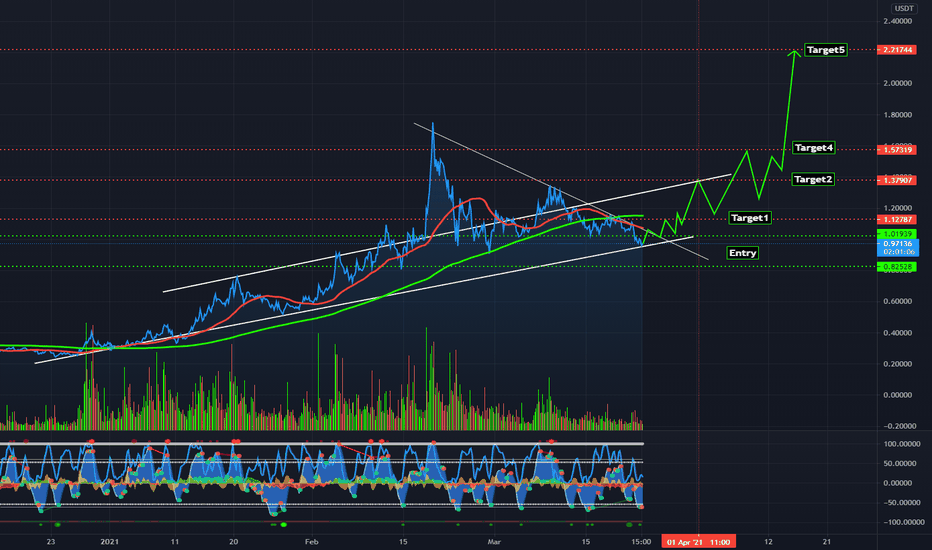Viewport: 932px width, 550px height.
Task: Click the 01 Apr '21 11:00 time marker
Action: coord(698,542)
